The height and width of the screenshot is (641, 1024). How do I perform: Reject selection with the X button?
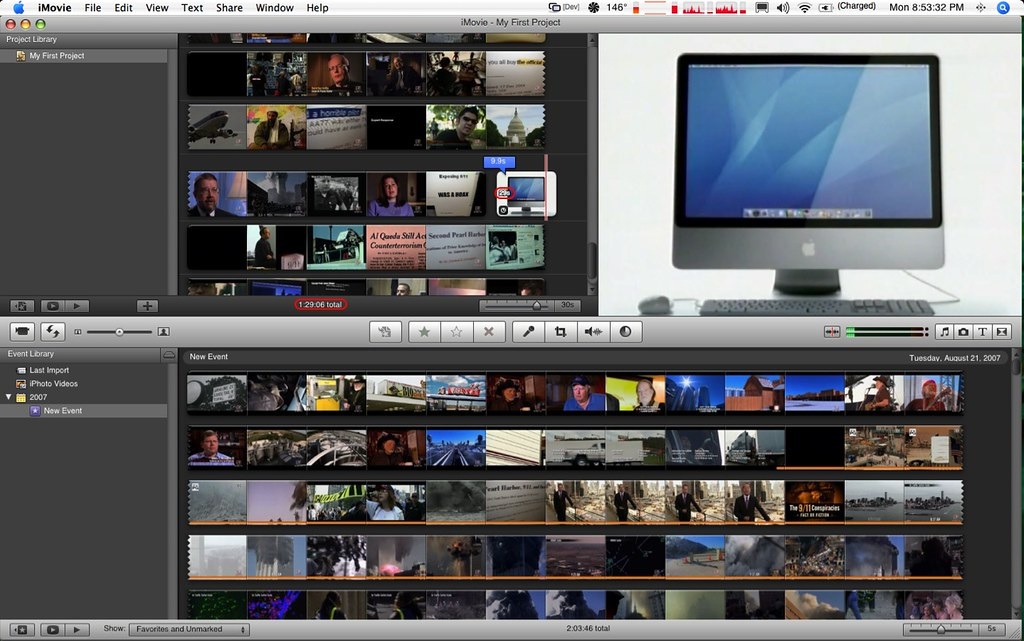point(488,332)
